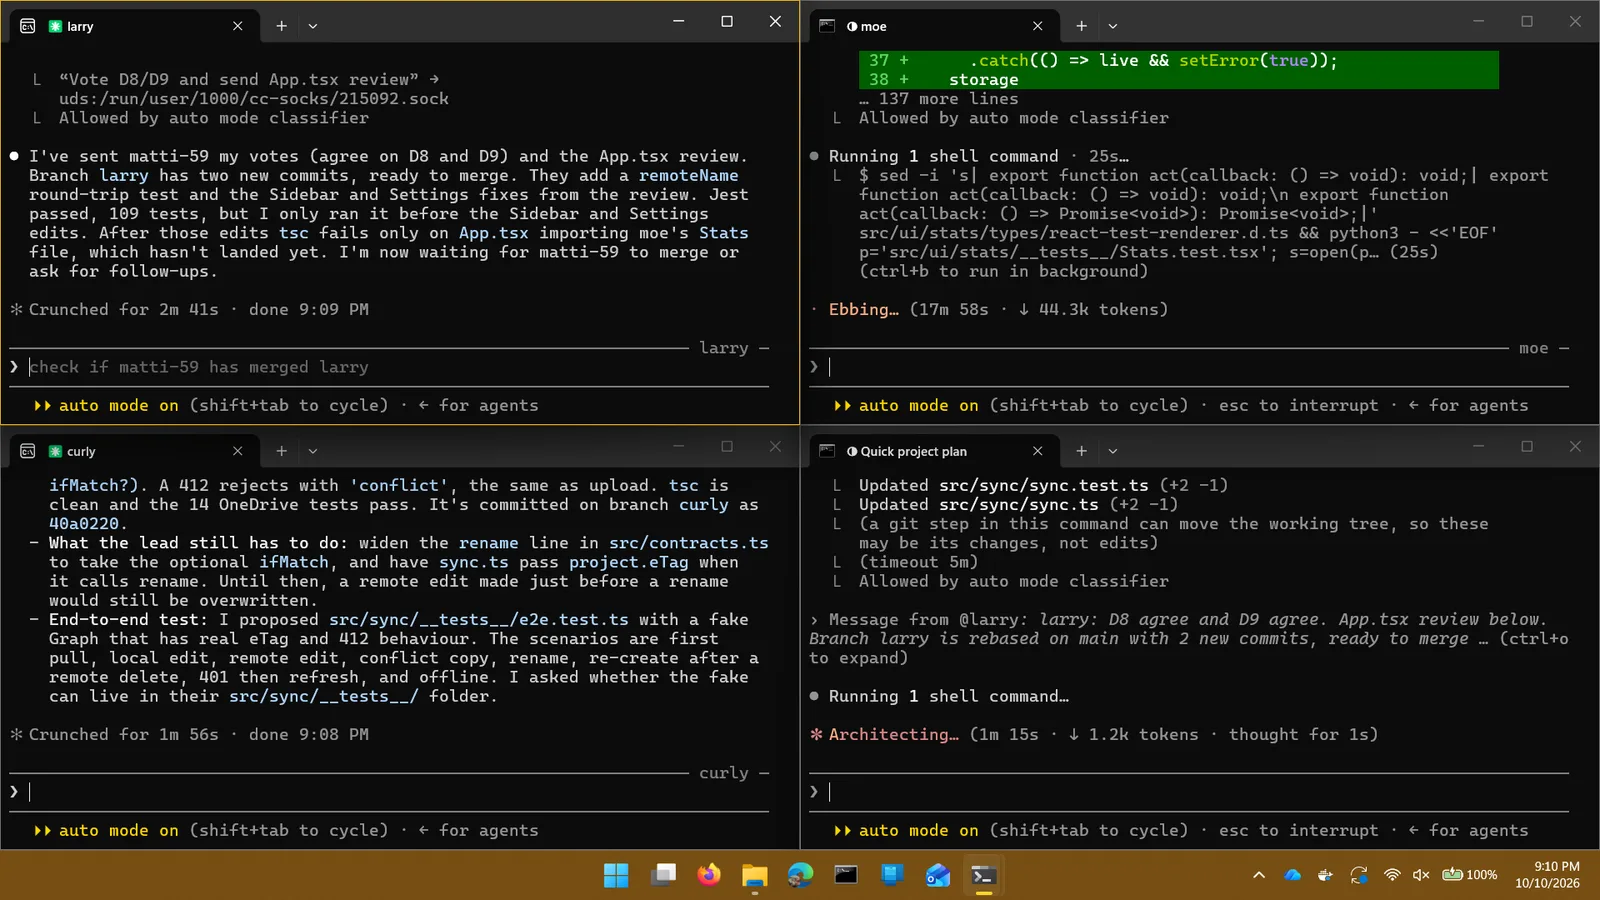This screenshot has height=900, width=1600.
Task: Open Task View from the taskbar
Action: [663, 876]
